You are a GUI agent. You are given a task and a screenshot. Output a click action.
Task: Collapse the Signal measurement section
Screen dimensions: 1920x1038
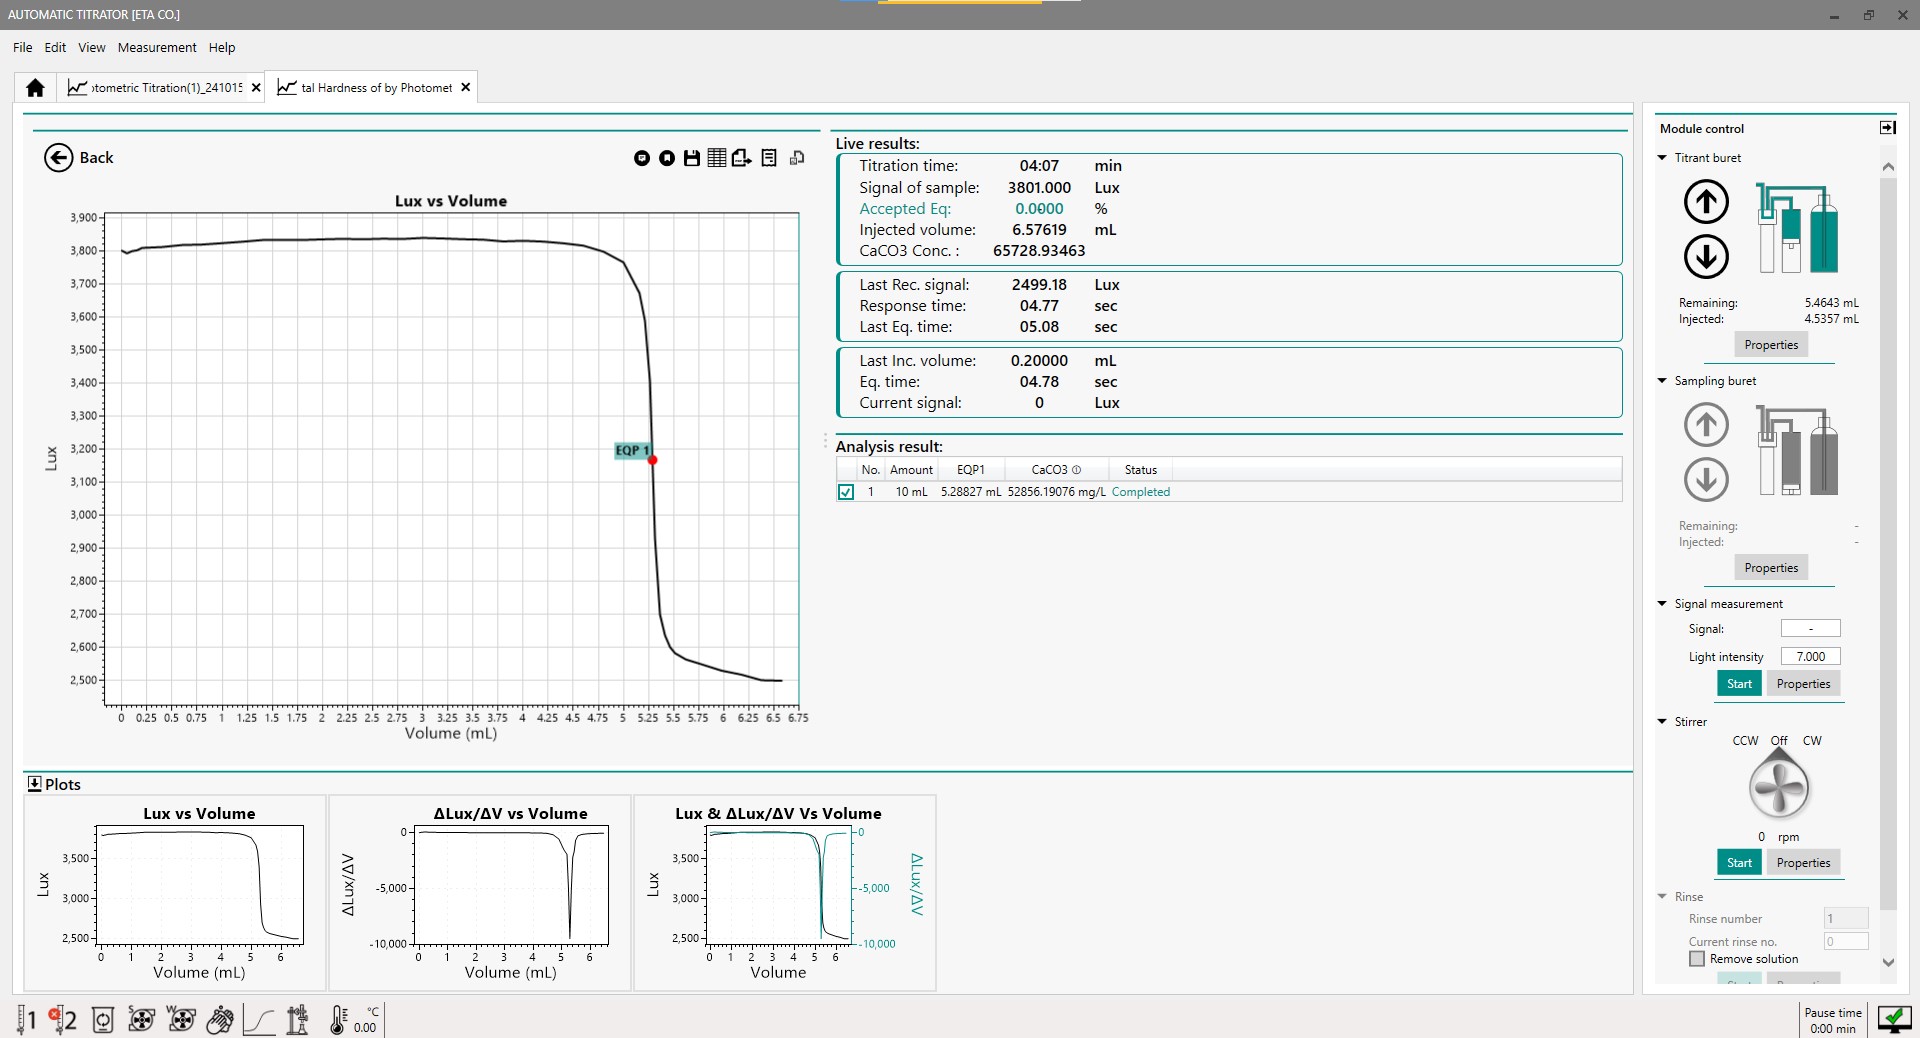coord(1662,604)
